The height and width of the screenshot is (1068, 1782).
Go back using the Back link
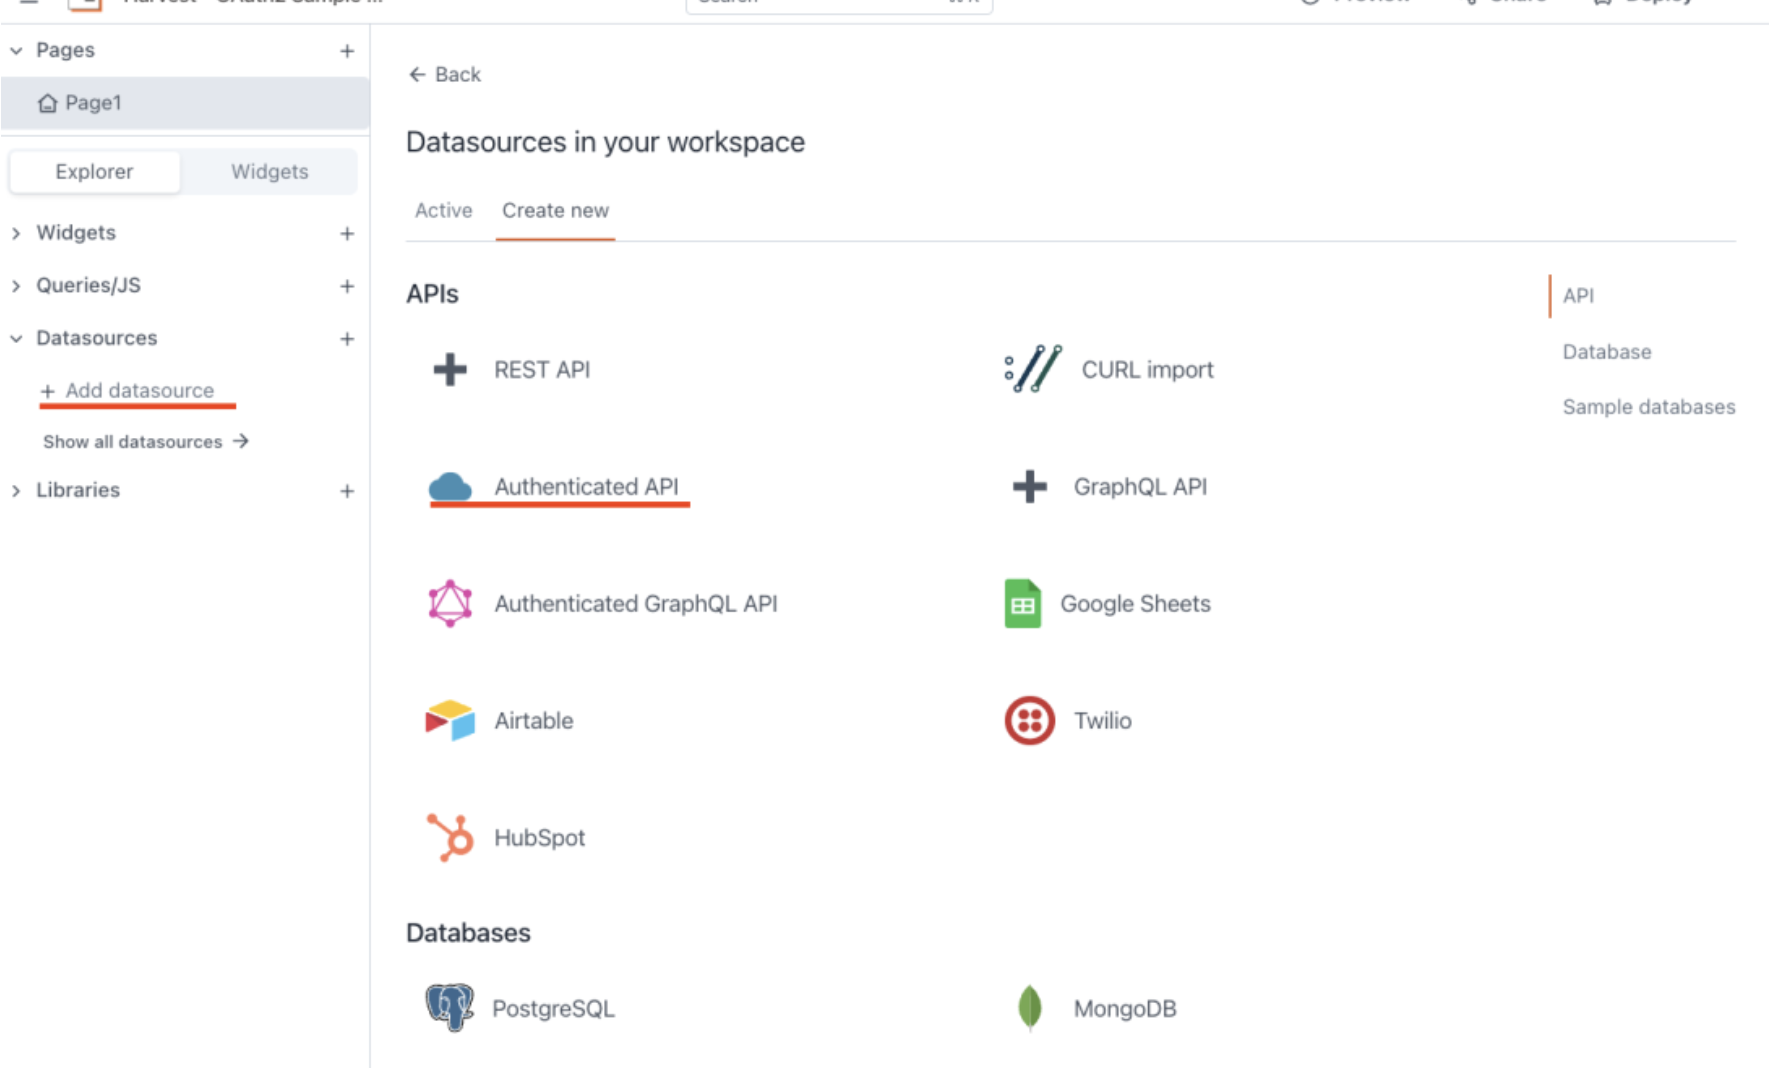pos(445,75)
